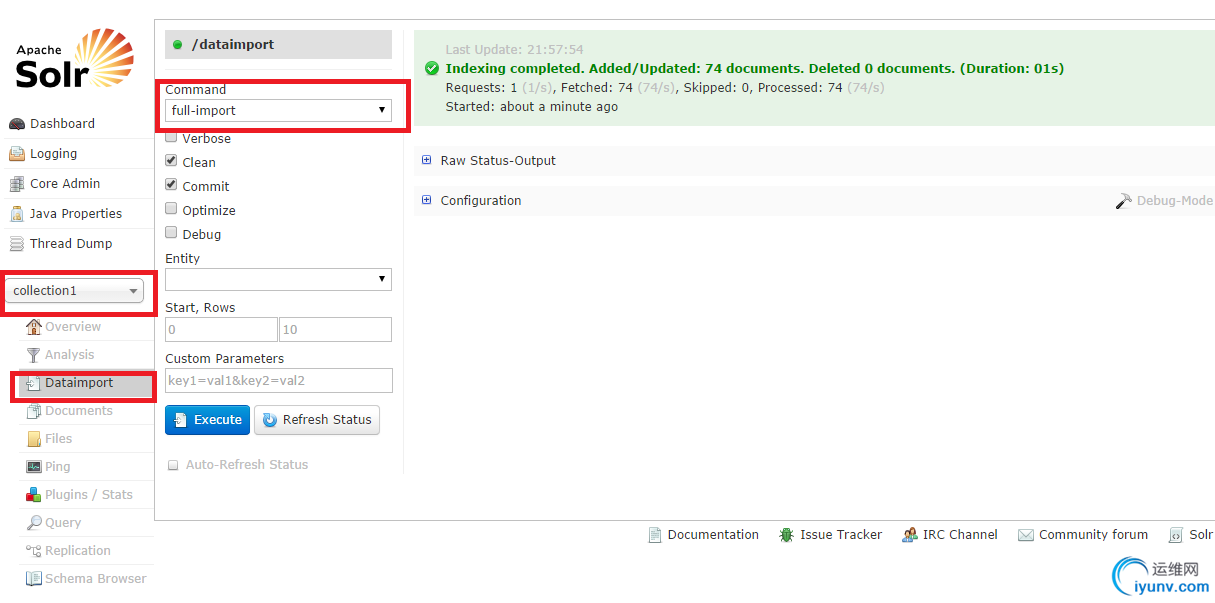Click the Overview house icon

(x=34, y=327)
